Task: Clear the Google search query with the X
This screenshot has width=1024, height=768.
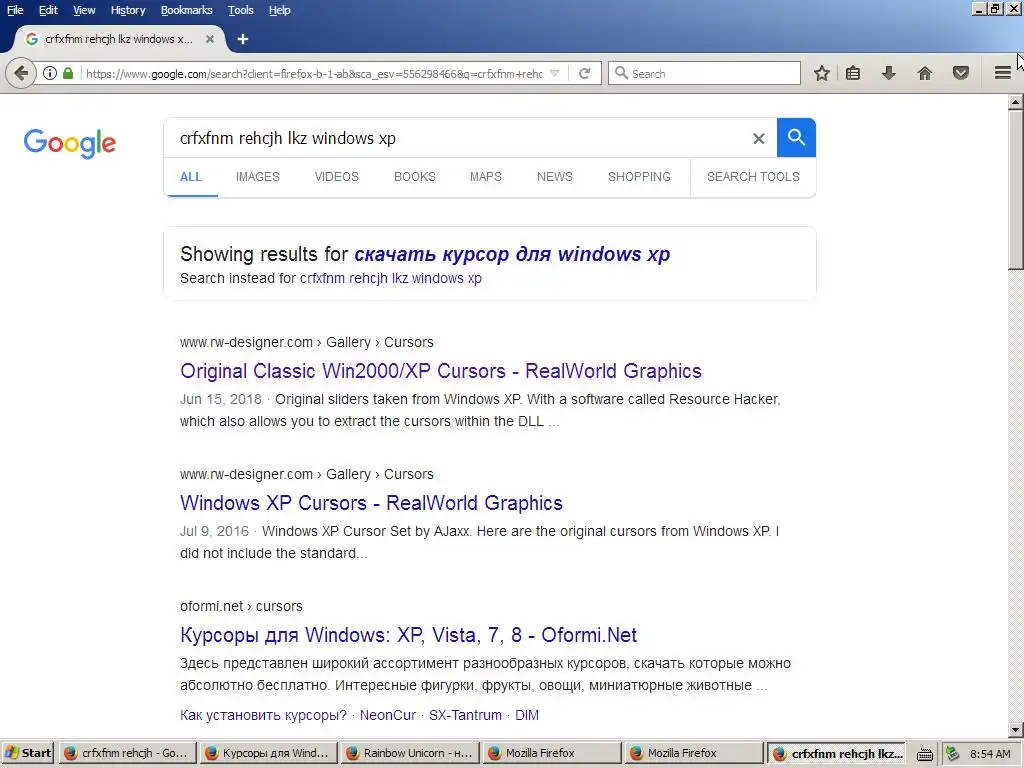Action: coord(758,138)
